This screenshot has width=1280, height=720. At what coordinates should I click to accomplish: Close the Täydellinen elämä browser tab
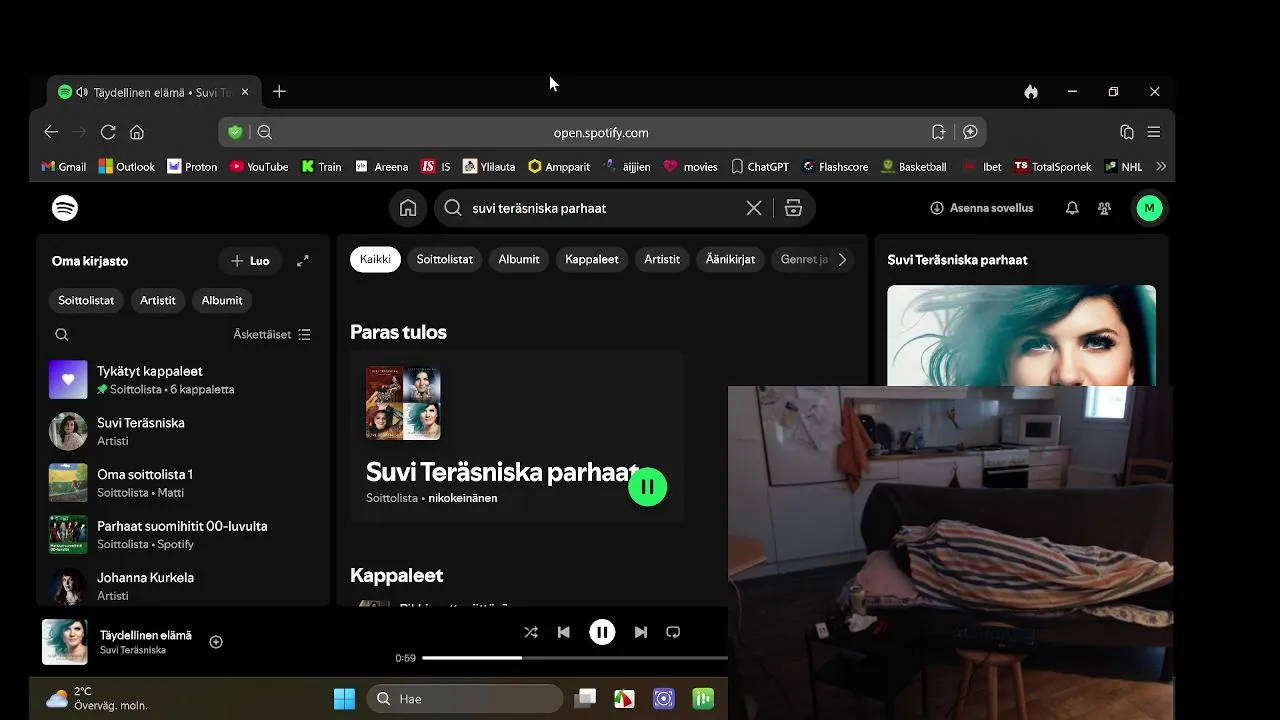[245, 92]
